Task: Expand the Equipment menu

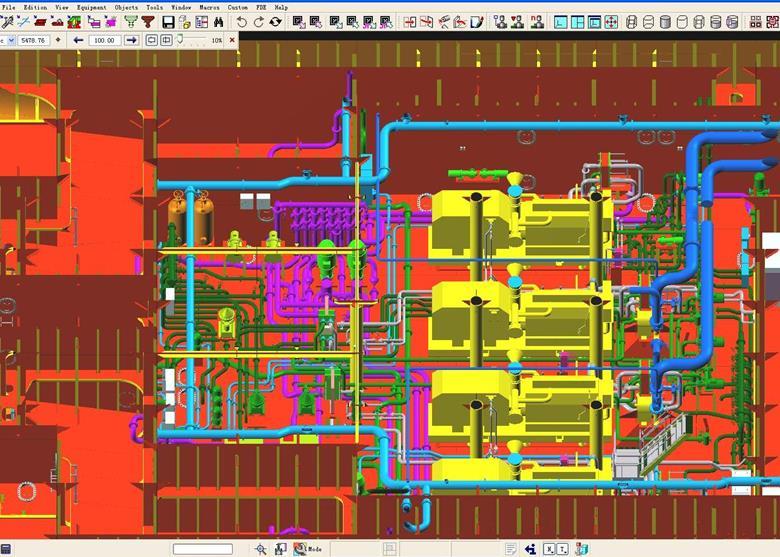Action: [x=91, y=6]
